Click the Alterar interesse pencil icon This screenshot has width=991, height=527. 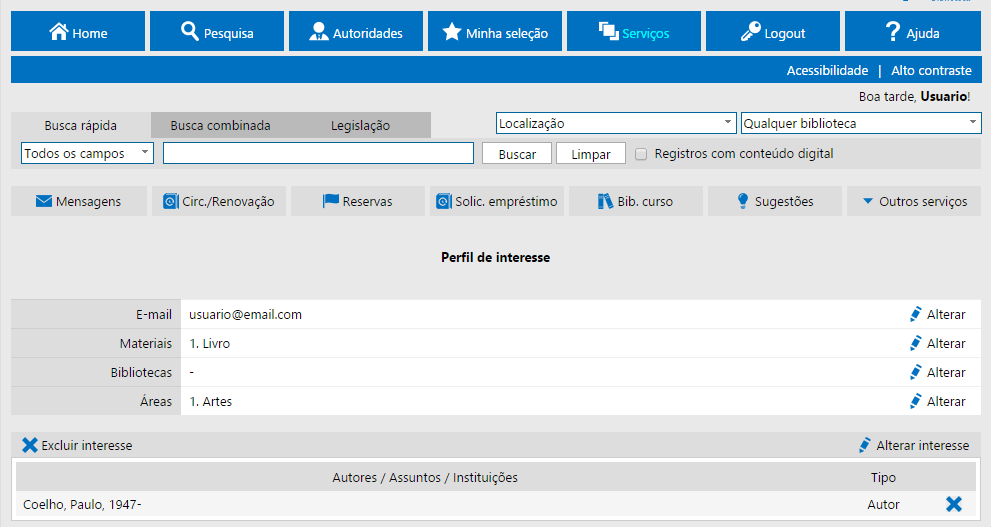pyautogui.click(x=865, y=445)
